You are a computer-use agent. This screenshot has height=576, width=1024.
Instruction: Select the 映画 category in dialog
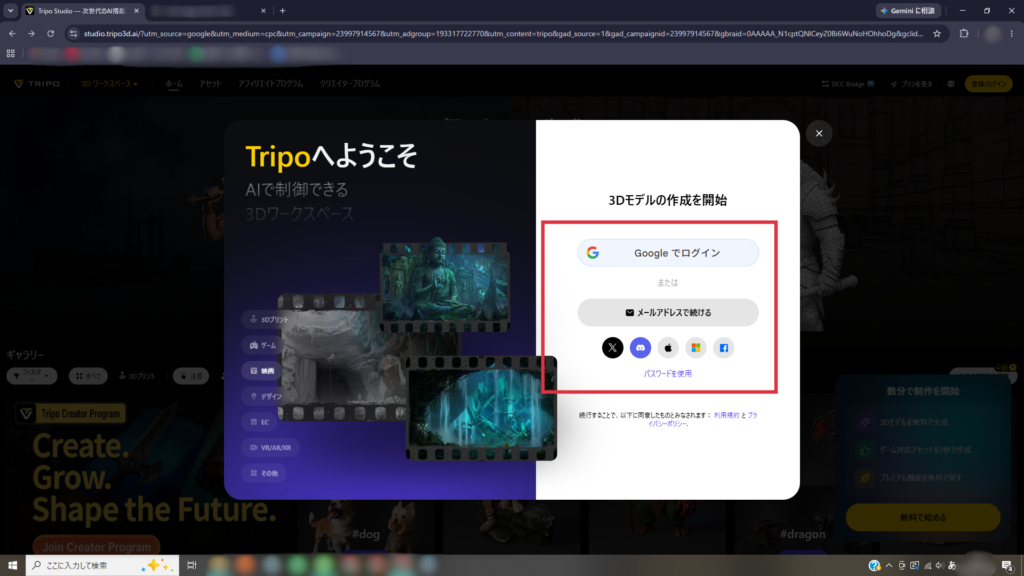click(262, 371)
